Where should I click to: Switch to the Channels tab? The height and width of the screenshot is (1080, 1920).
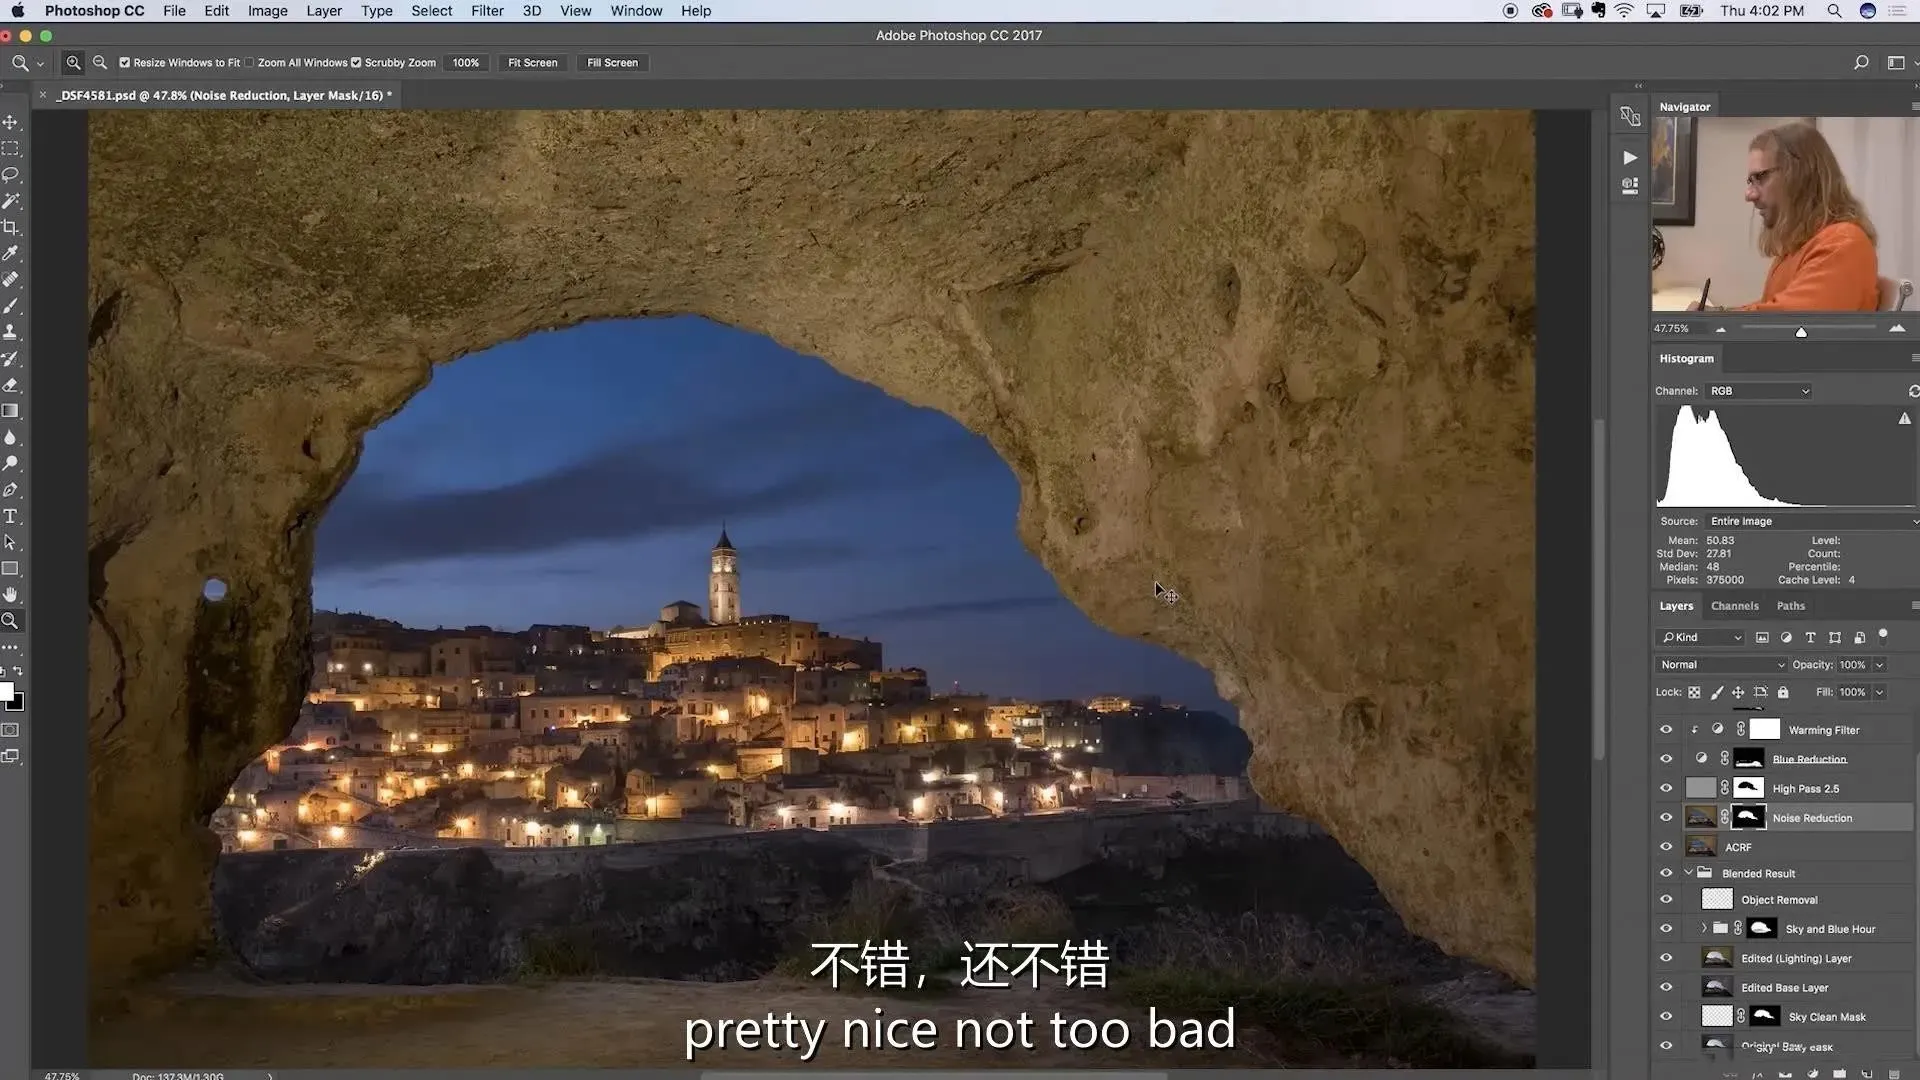click(1734, 606)
